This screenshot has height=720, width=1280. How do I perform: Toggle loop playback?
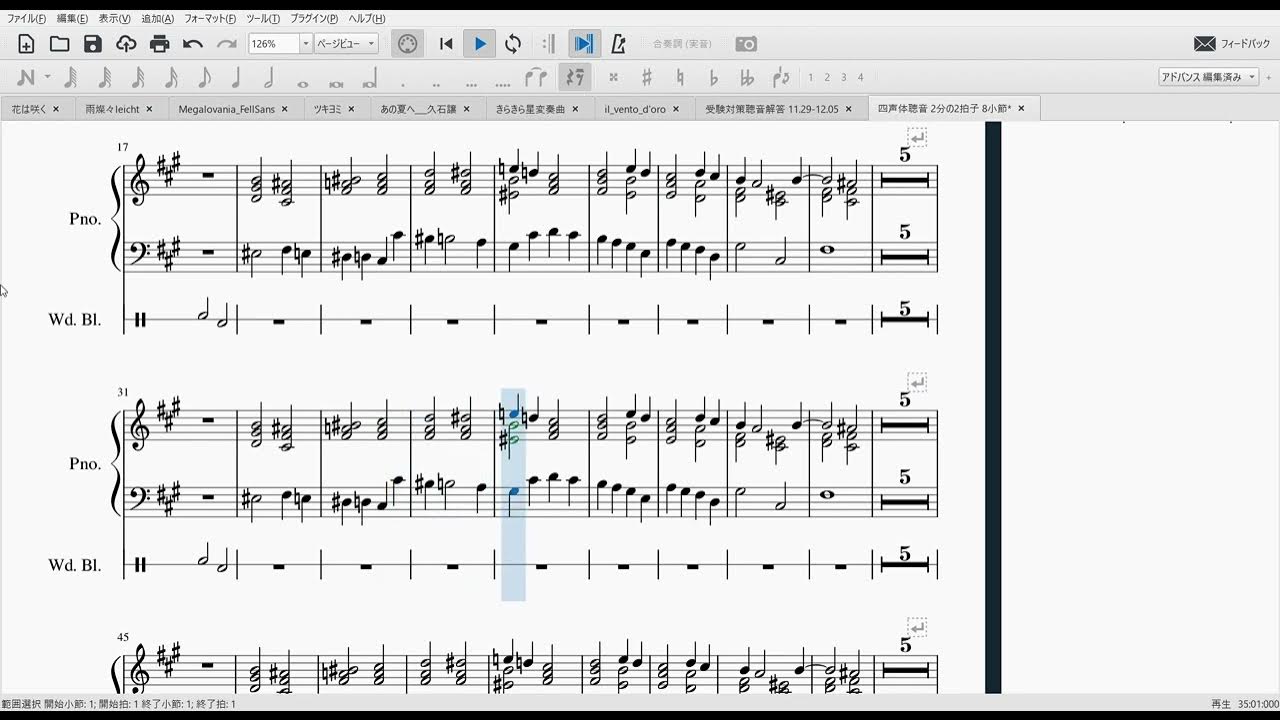click(513, 44)
